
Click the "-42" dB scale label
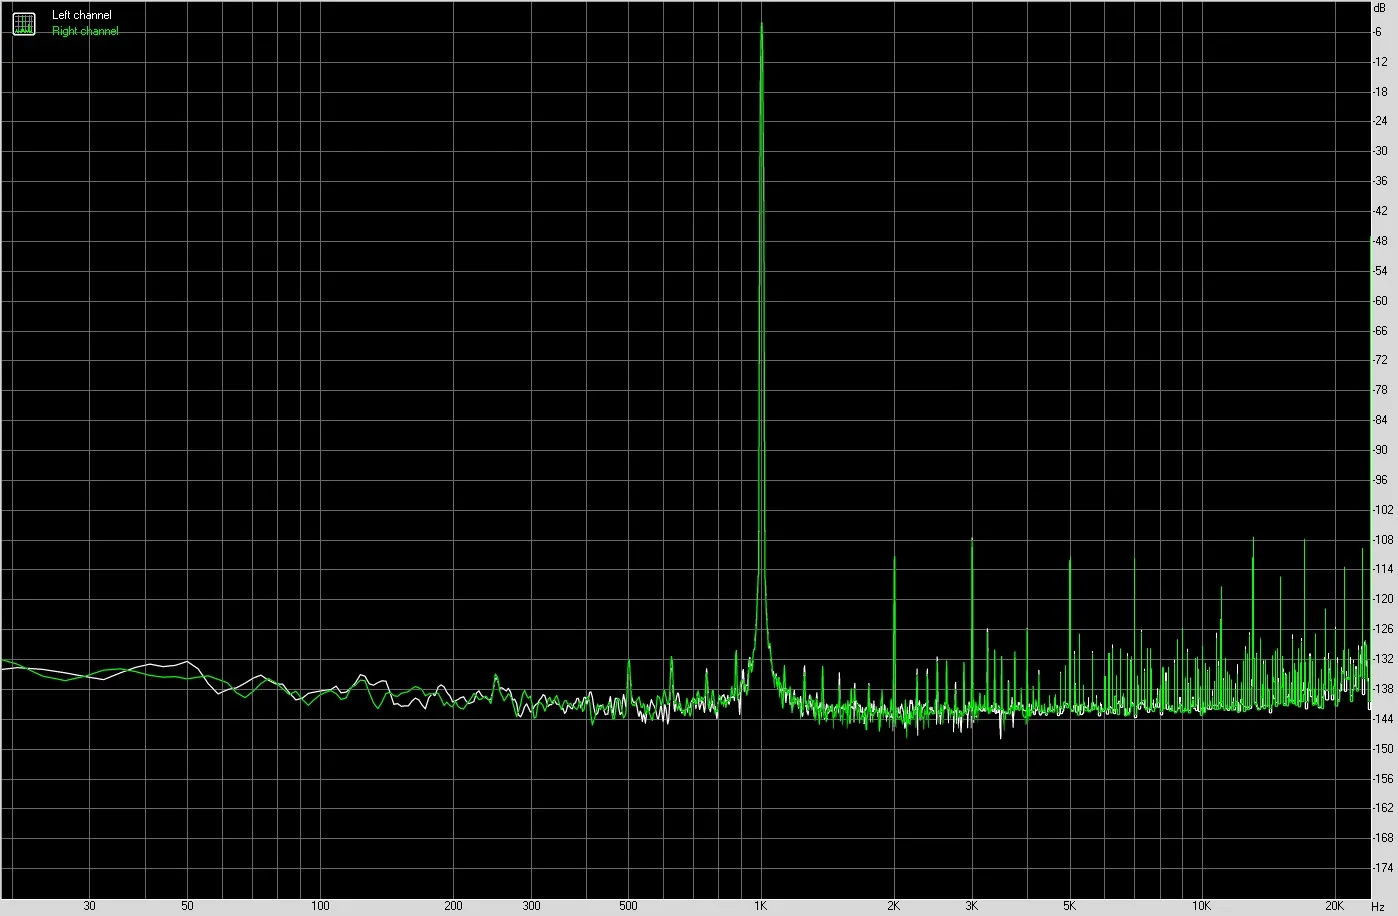[x=1380, y=211]
